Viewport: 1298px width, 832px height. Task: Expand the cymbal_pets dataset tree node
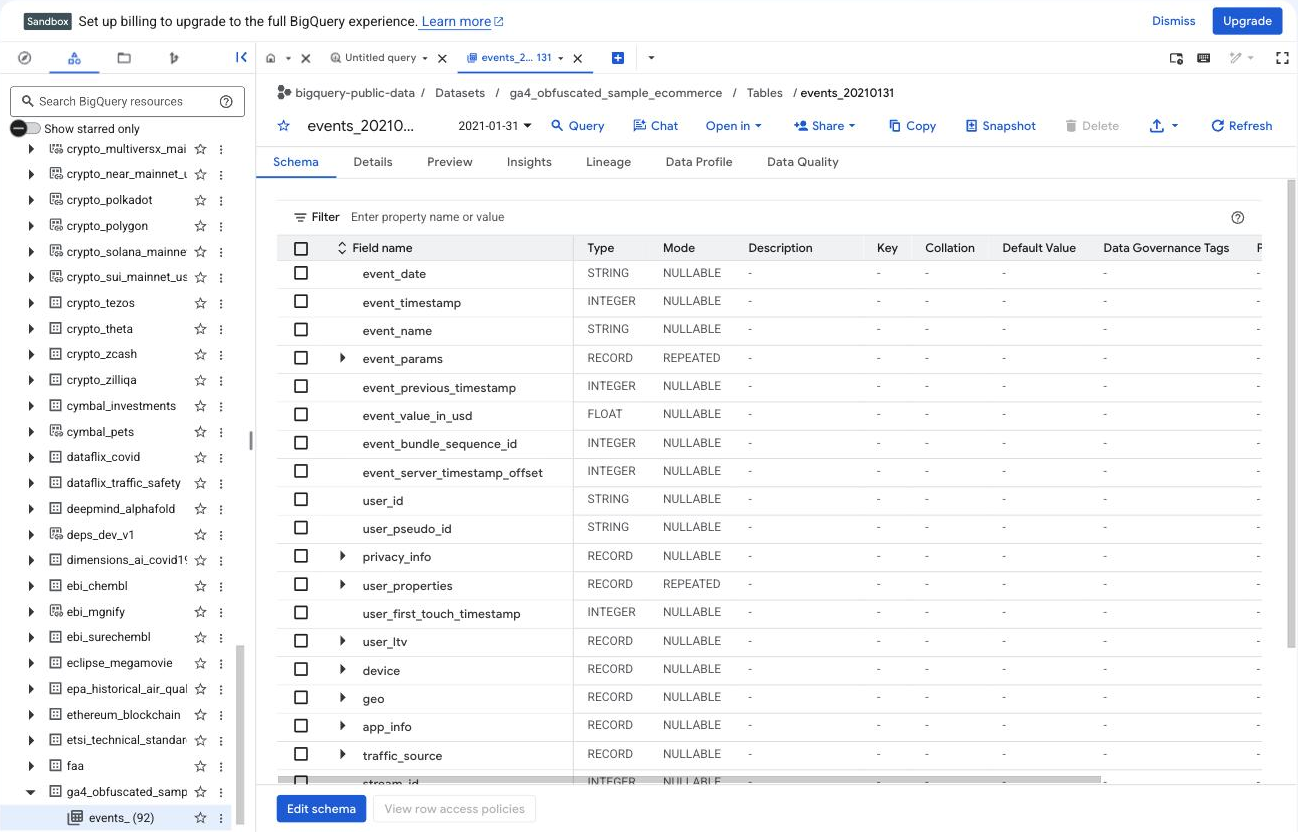point(31,432)
